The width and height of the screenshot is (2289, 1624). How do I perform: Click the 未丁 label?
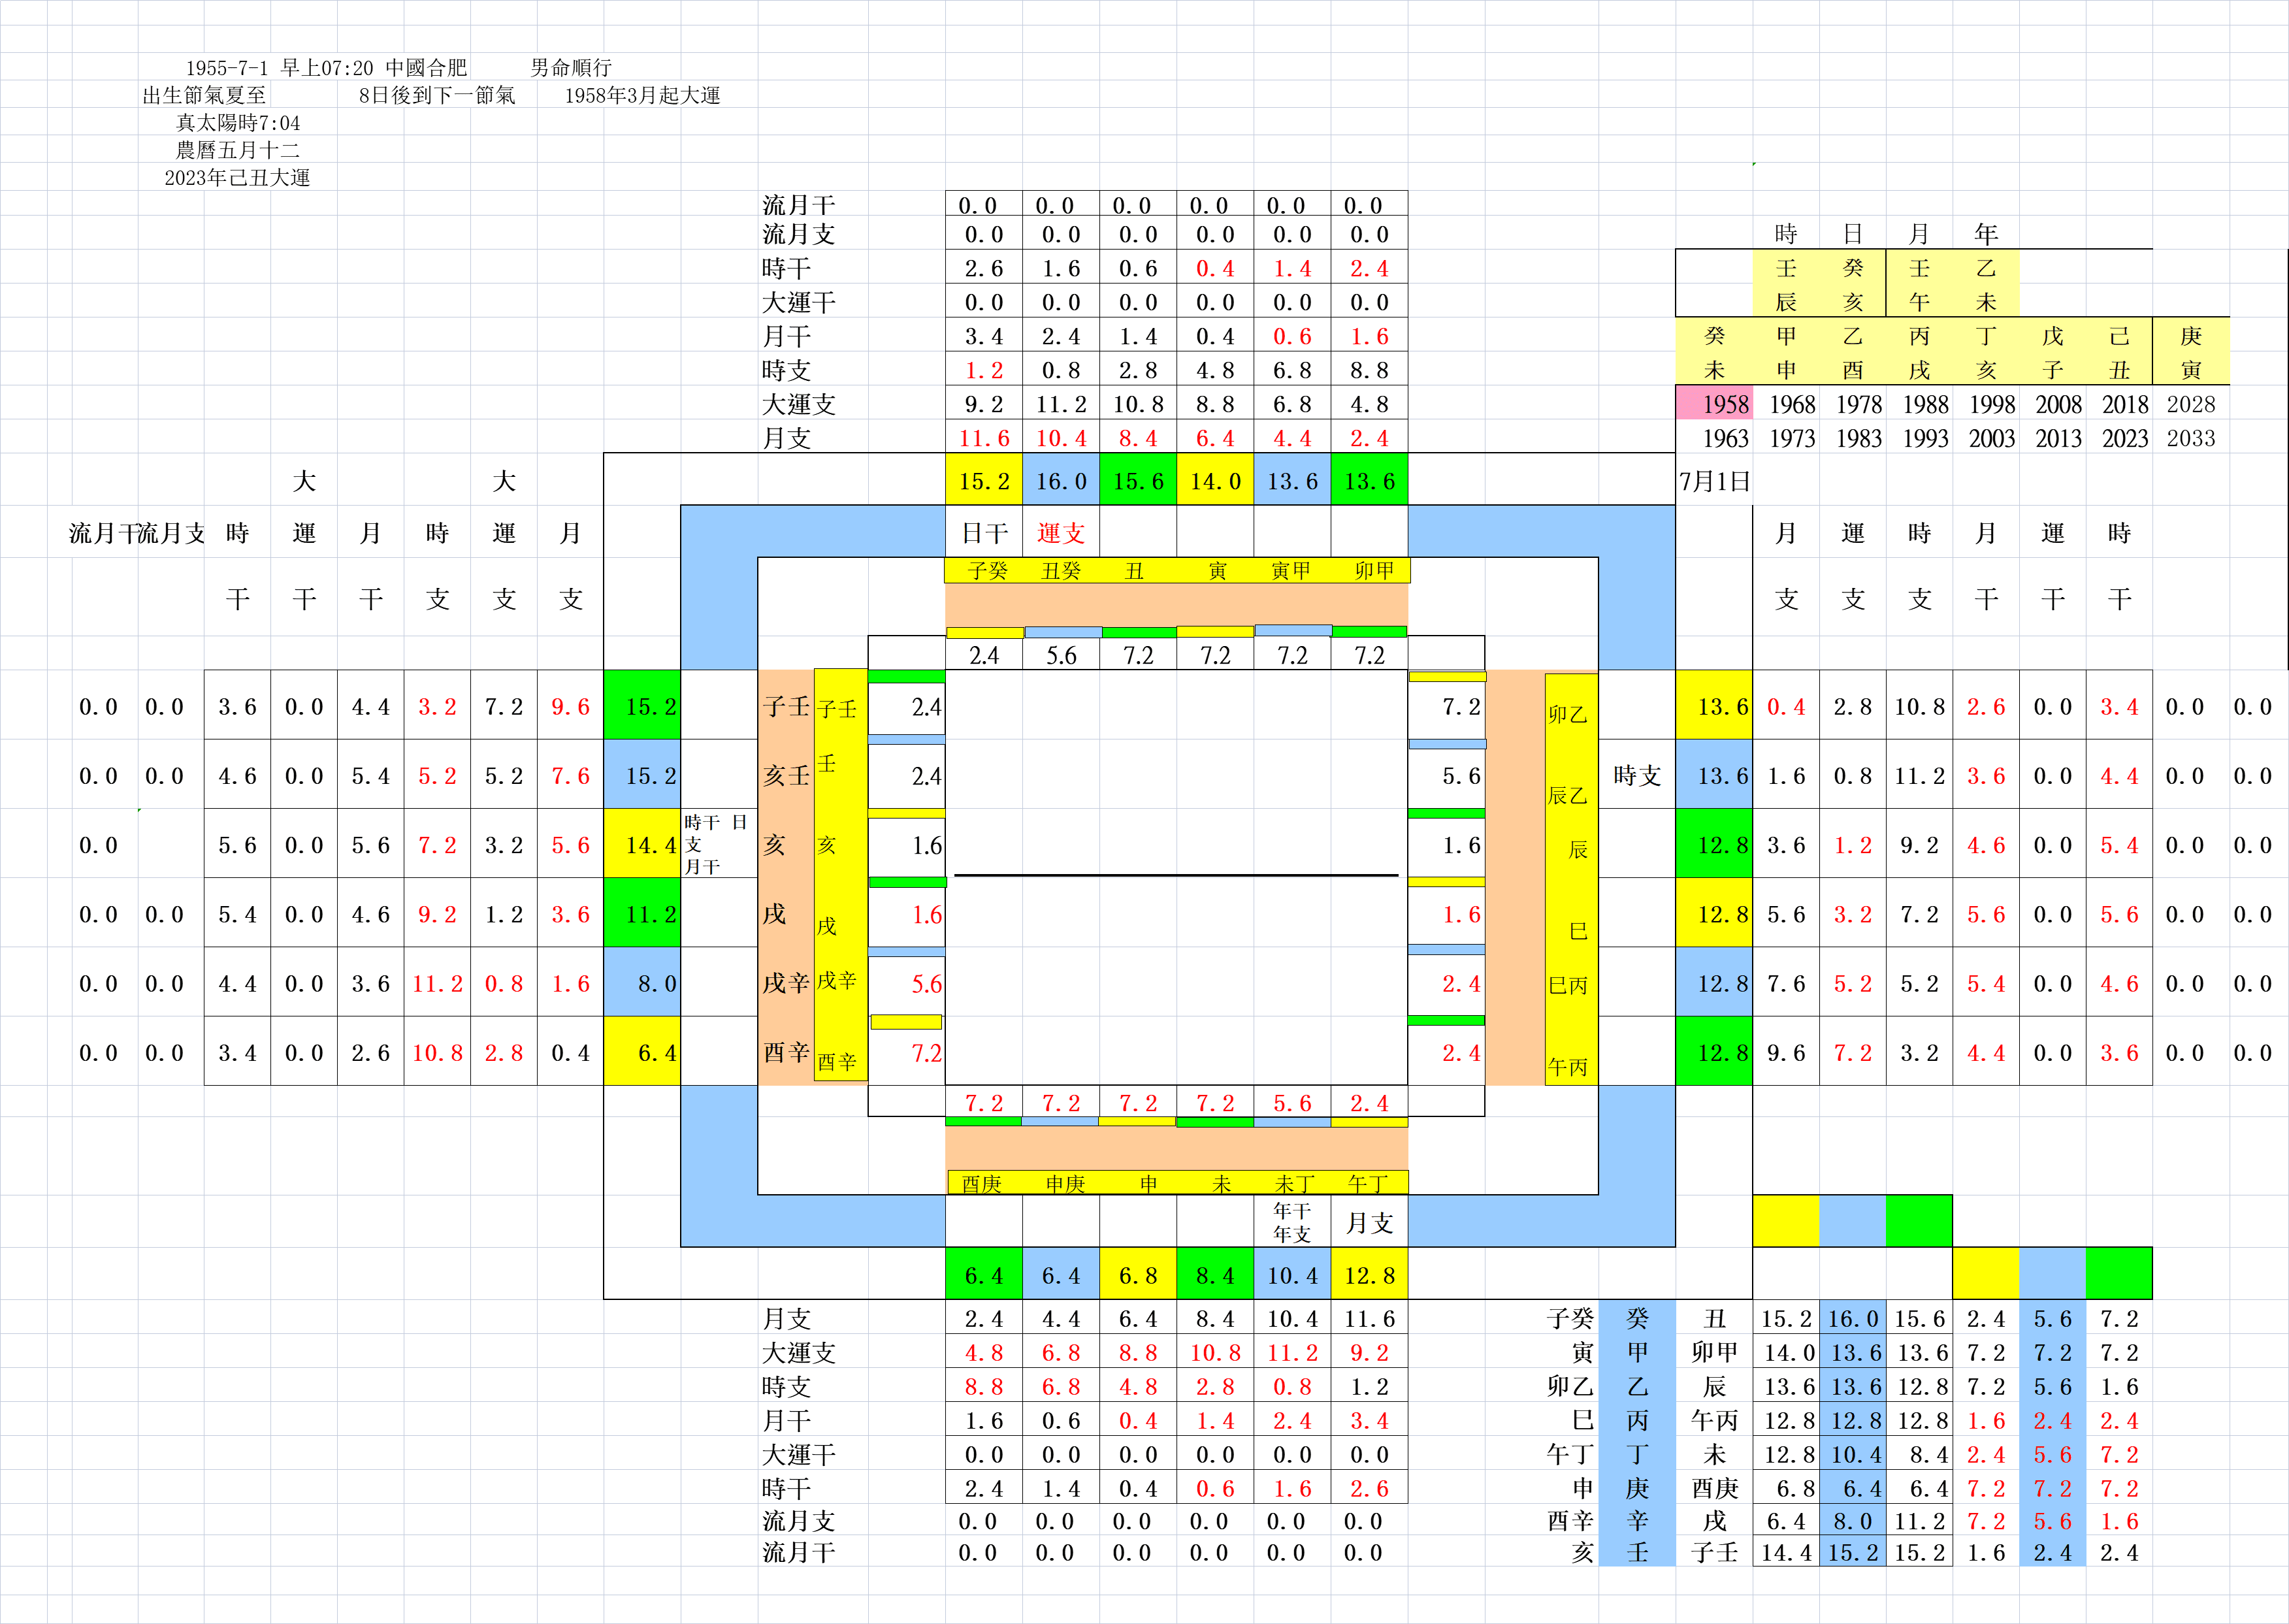(x=1295, y=1183)
